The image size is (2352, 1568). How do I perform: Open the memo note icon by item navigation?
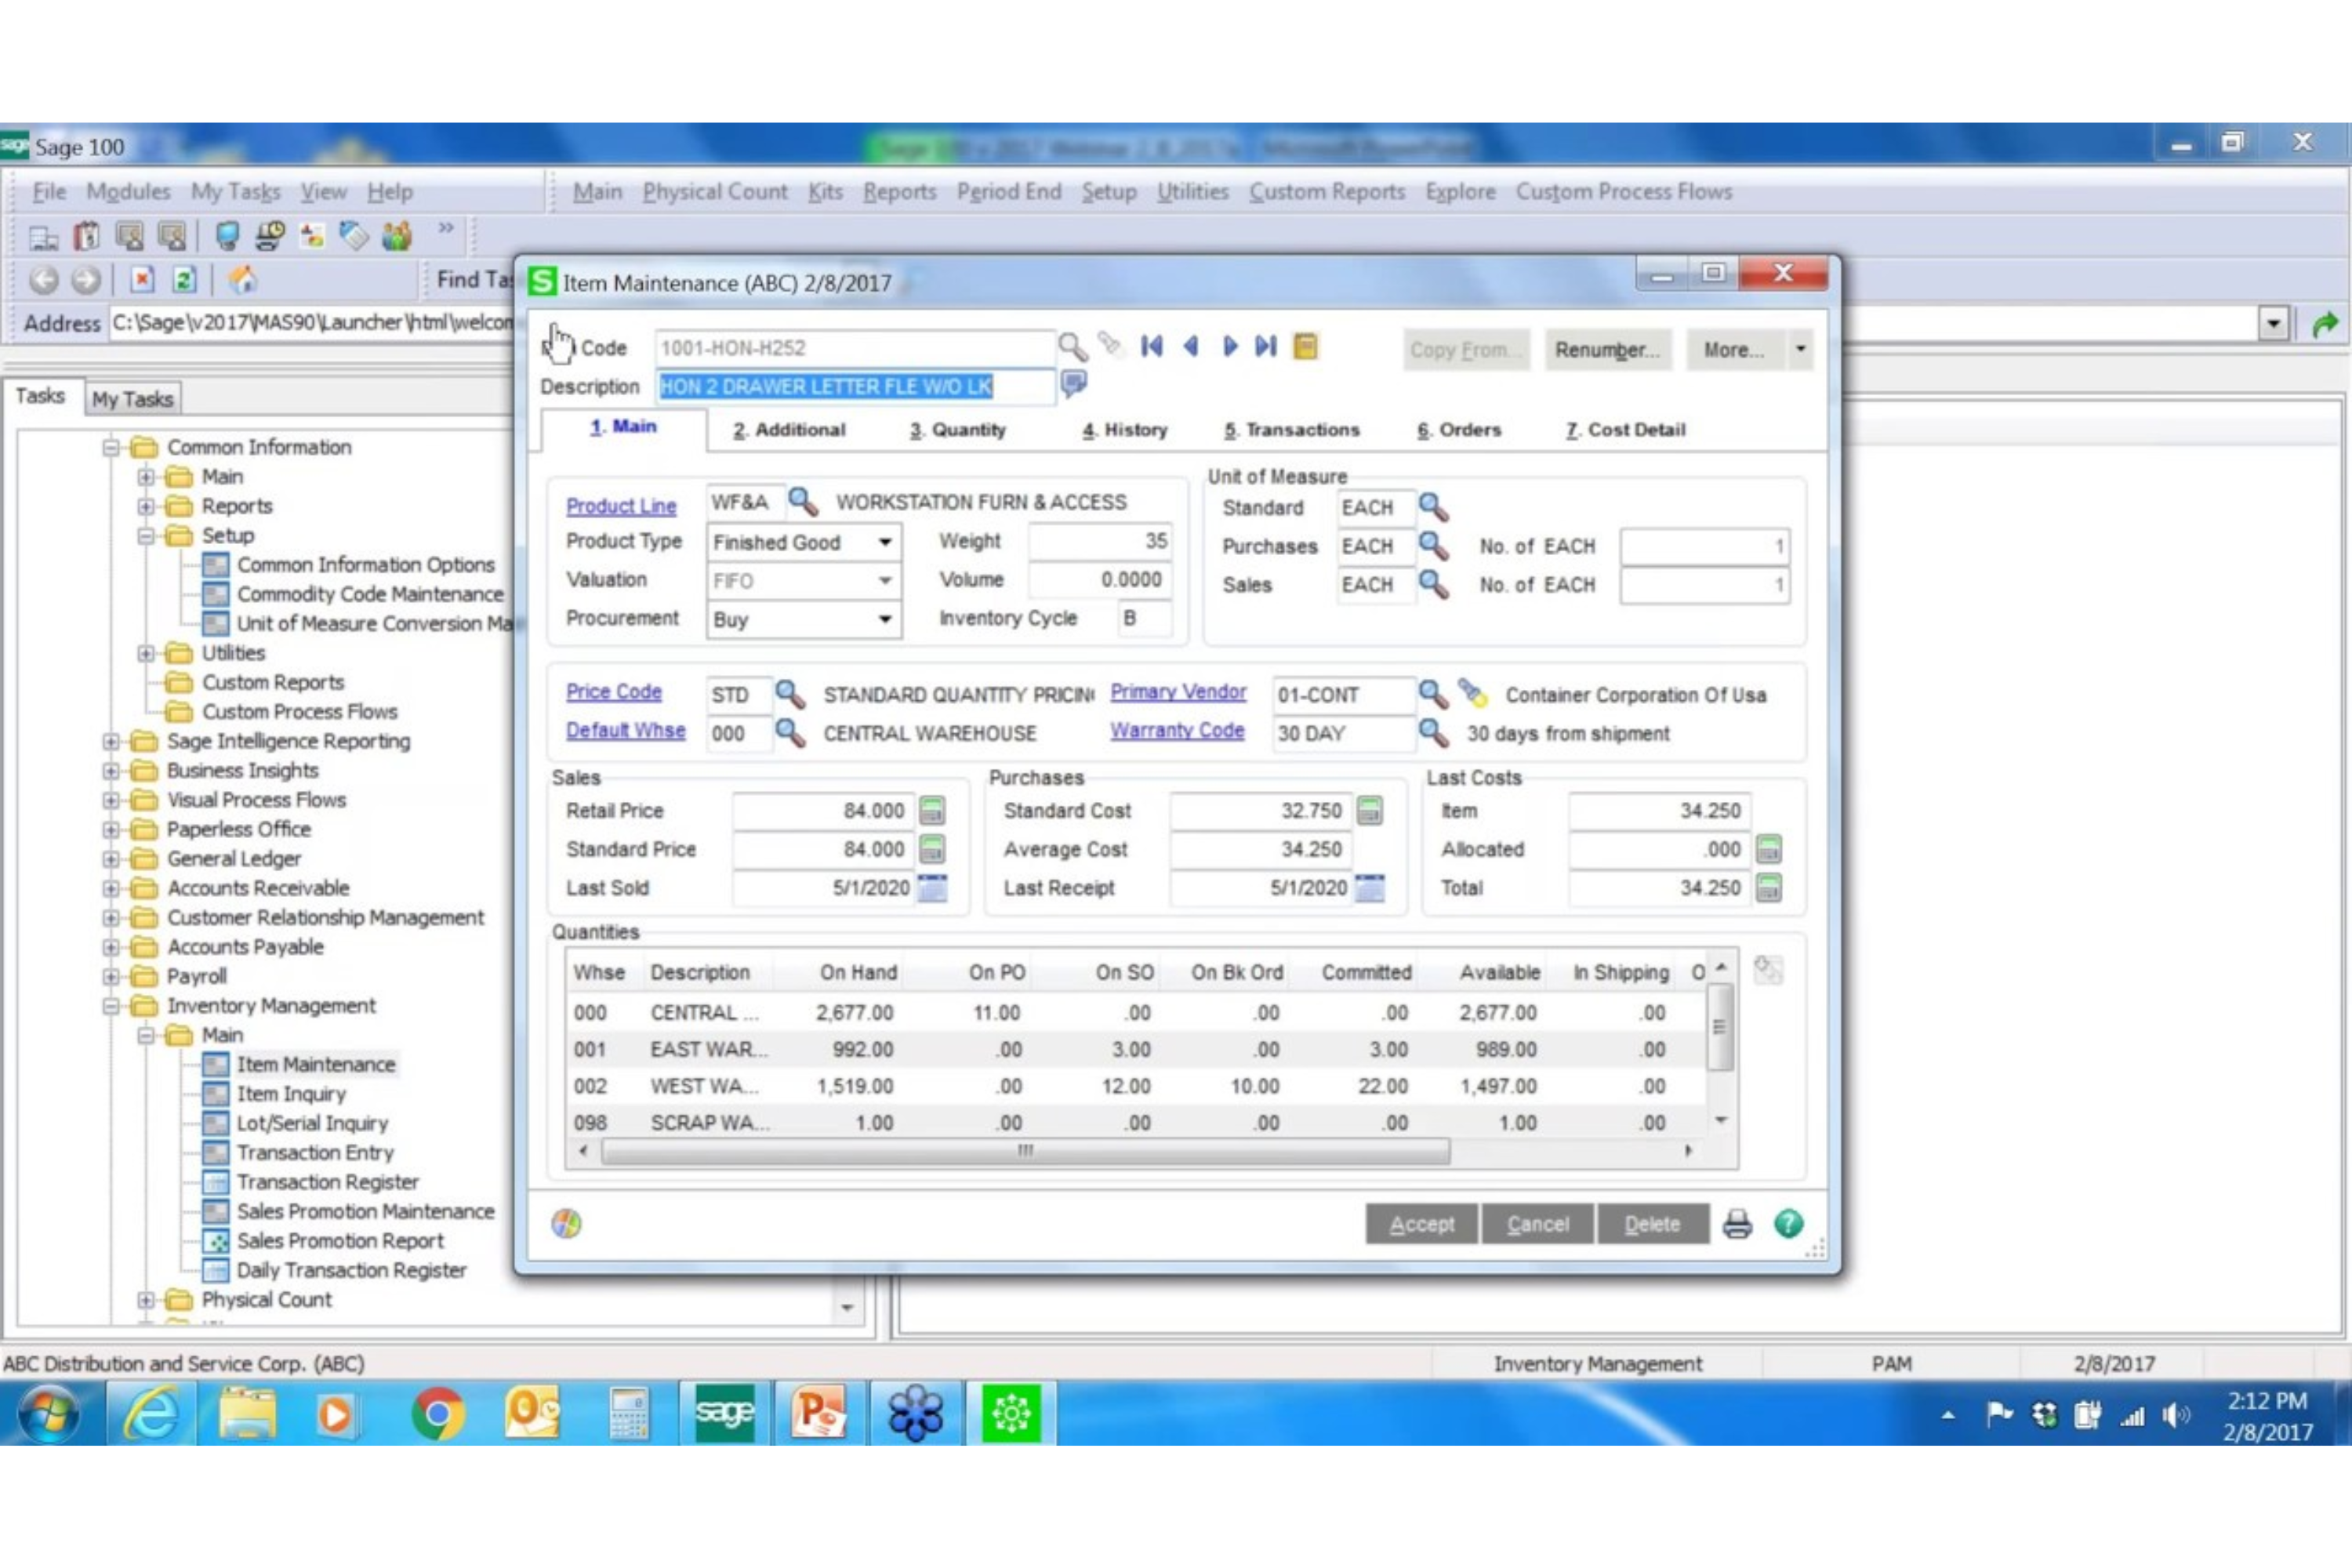[x=1305, y=347]
